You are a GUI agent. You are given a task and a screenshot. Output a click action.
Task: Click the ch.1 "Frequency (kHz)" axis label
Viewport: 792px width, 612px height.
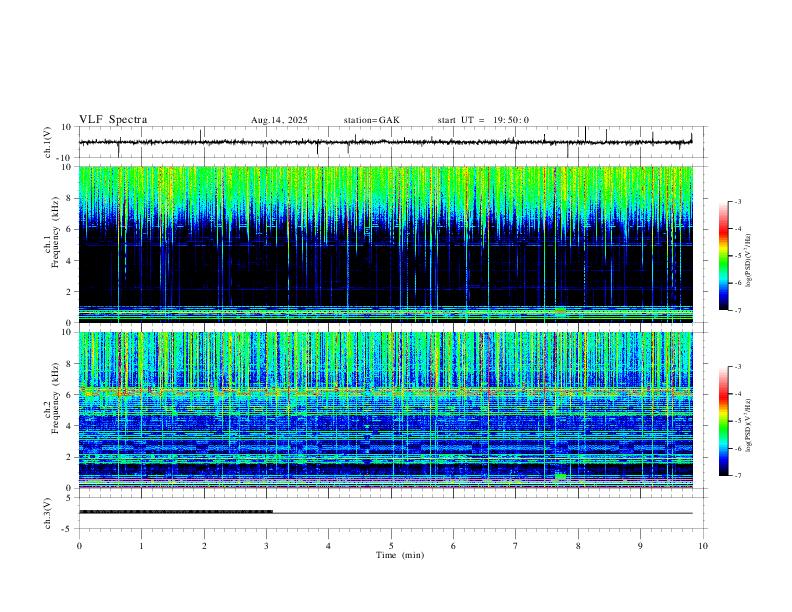click(x=55, y=231)
